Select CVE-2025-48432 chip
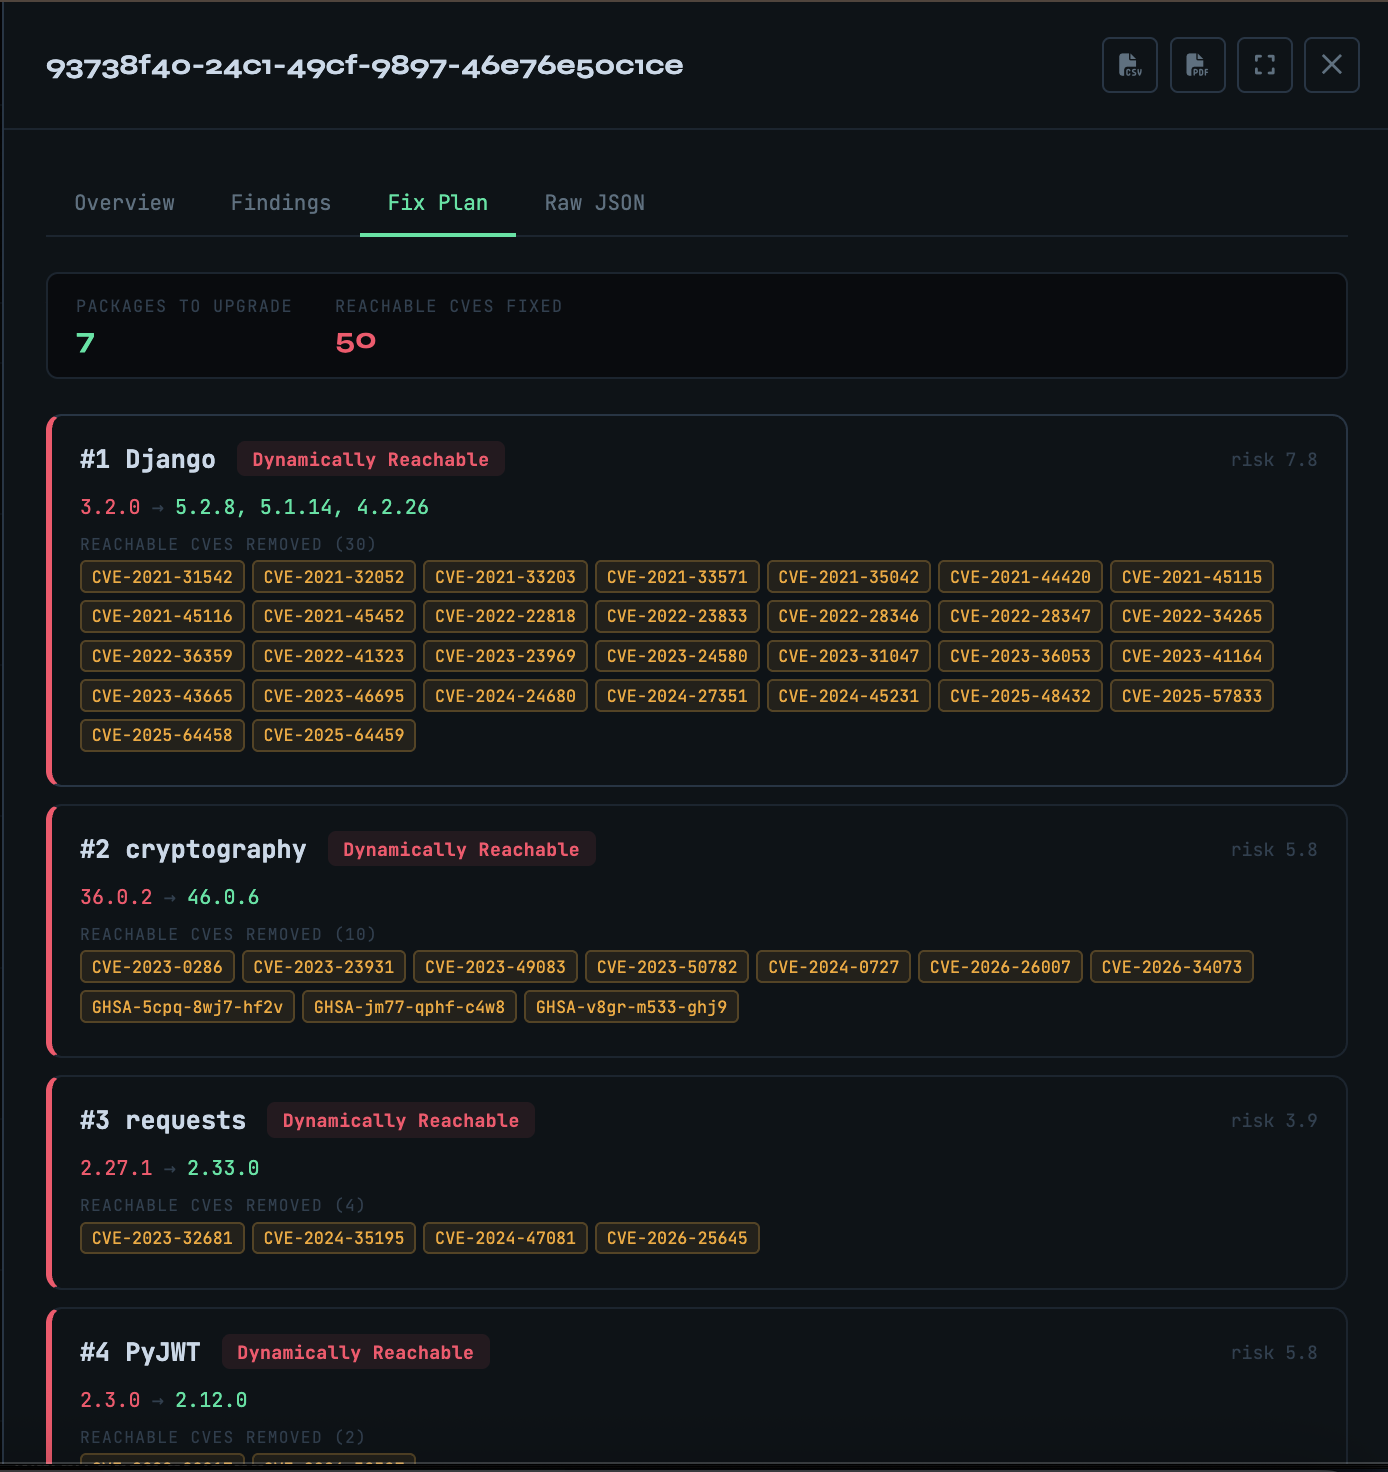Screen dimensions: 1388x1472 tap(1020, 696)
